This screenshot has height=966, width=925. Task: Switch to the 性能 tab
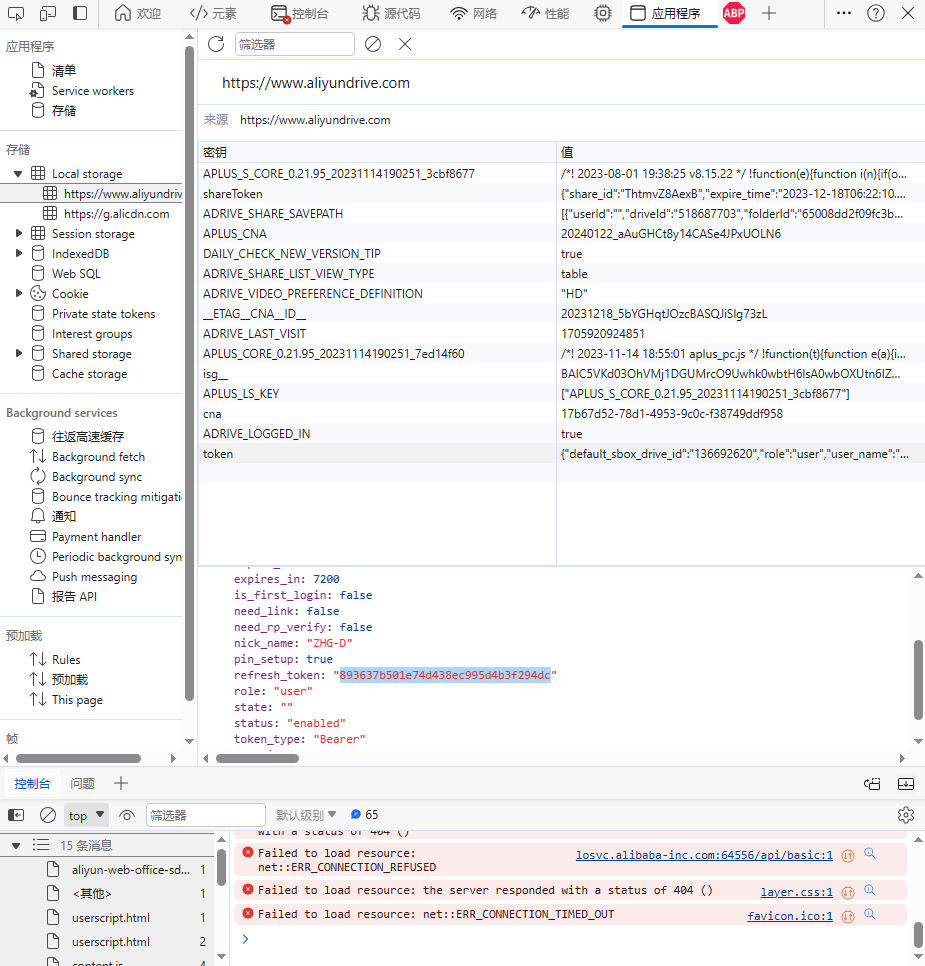point(545,14)
